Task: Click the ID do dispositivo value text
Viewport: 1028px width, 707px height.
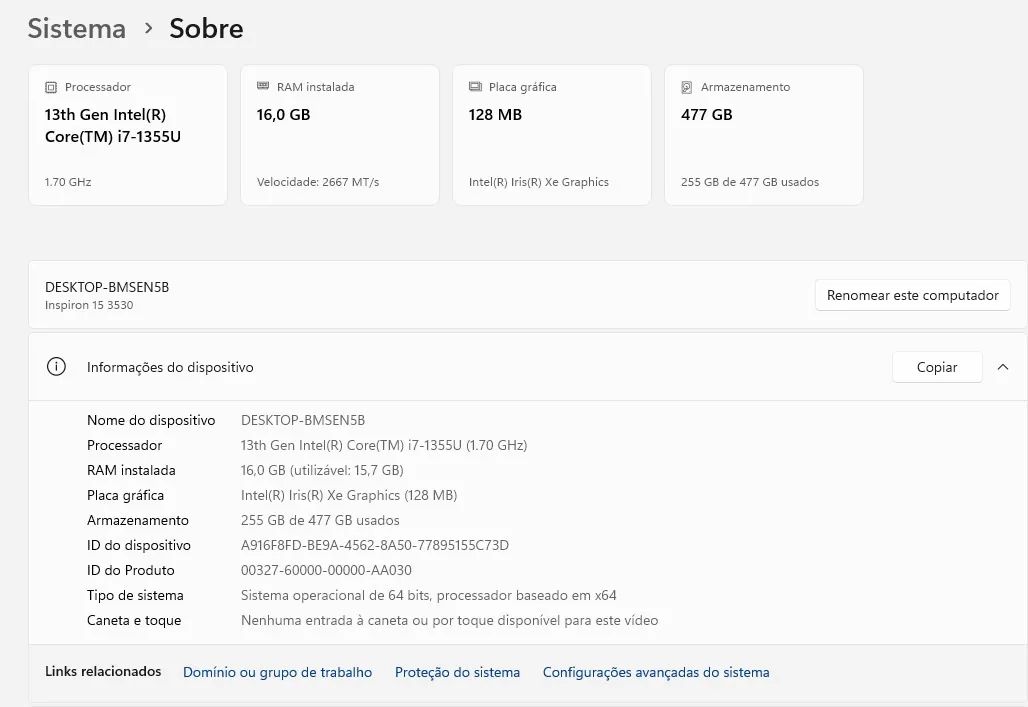Action: pyautogui.click(x=374, y=545)
